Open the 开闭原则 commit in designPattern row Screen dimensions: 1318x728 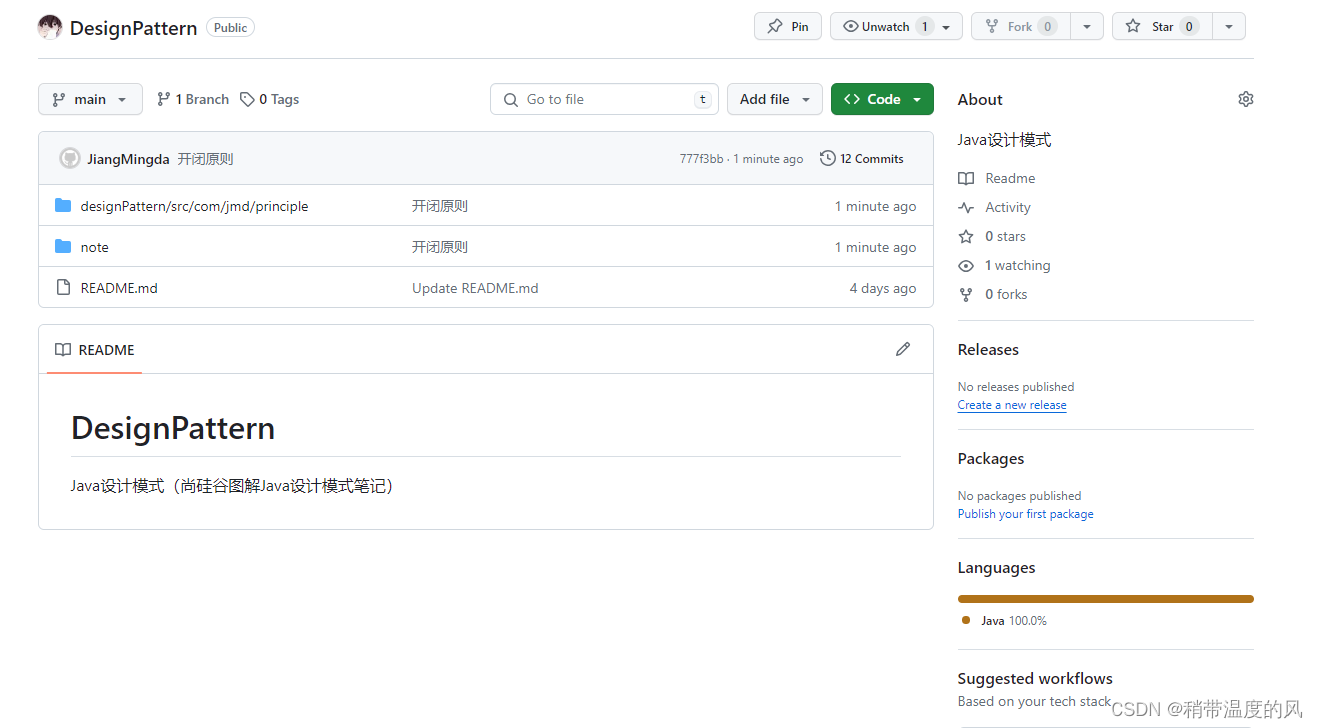[x=440, y=206]
